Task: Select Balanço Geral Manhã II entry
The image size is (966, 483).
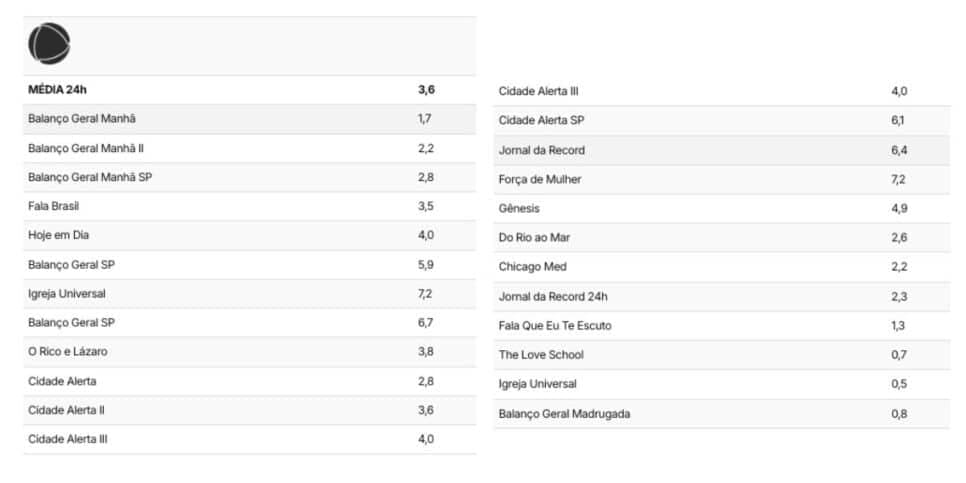Action: point(250,148)
